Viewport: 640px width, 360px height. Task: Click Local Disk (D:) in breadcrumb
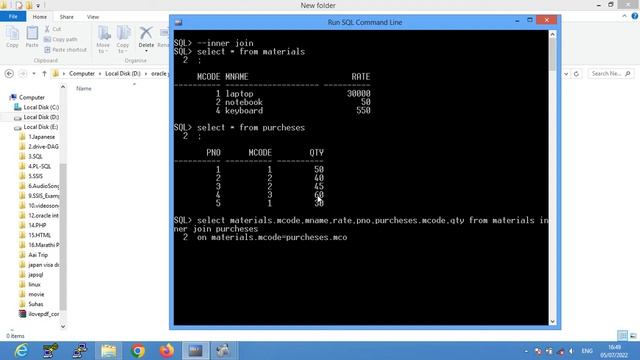[122, 73]
